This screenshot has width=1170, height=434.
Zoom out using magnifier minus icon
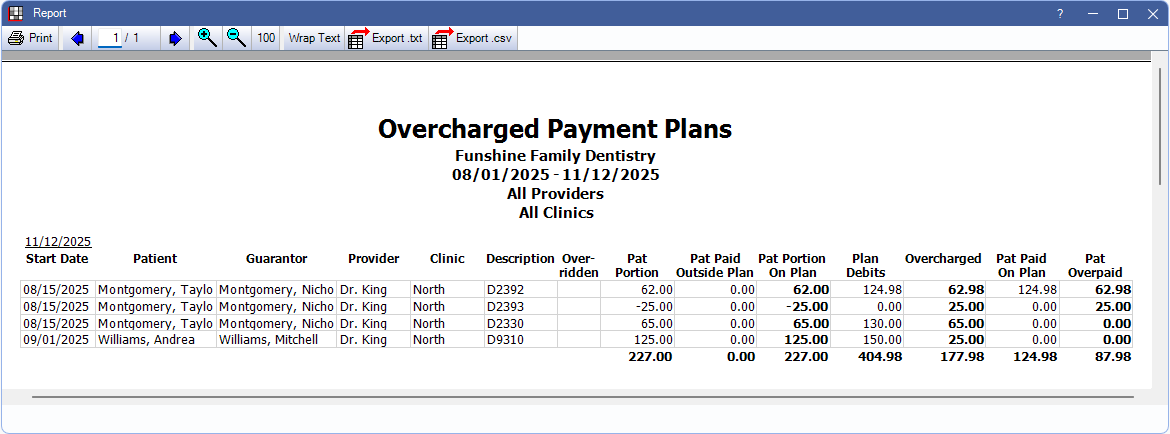(x=236, y=38)
